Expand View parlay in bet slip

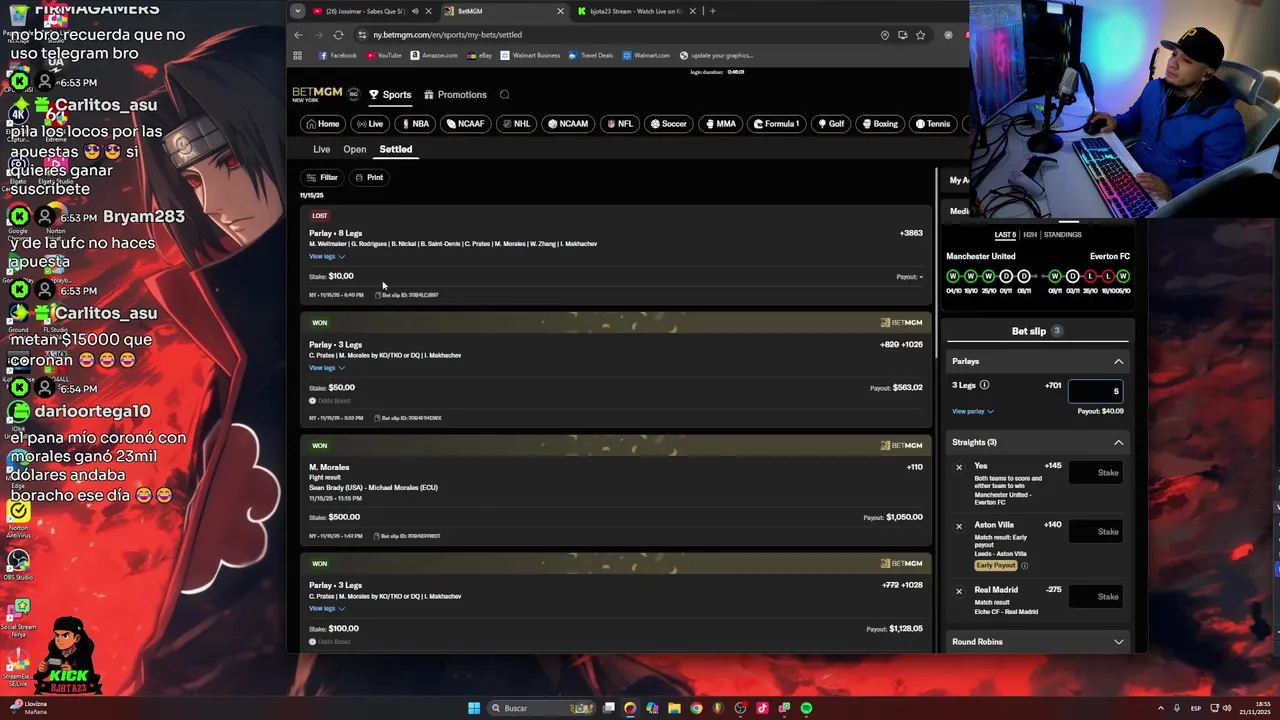pyautogui.click(x=972, y=411)
